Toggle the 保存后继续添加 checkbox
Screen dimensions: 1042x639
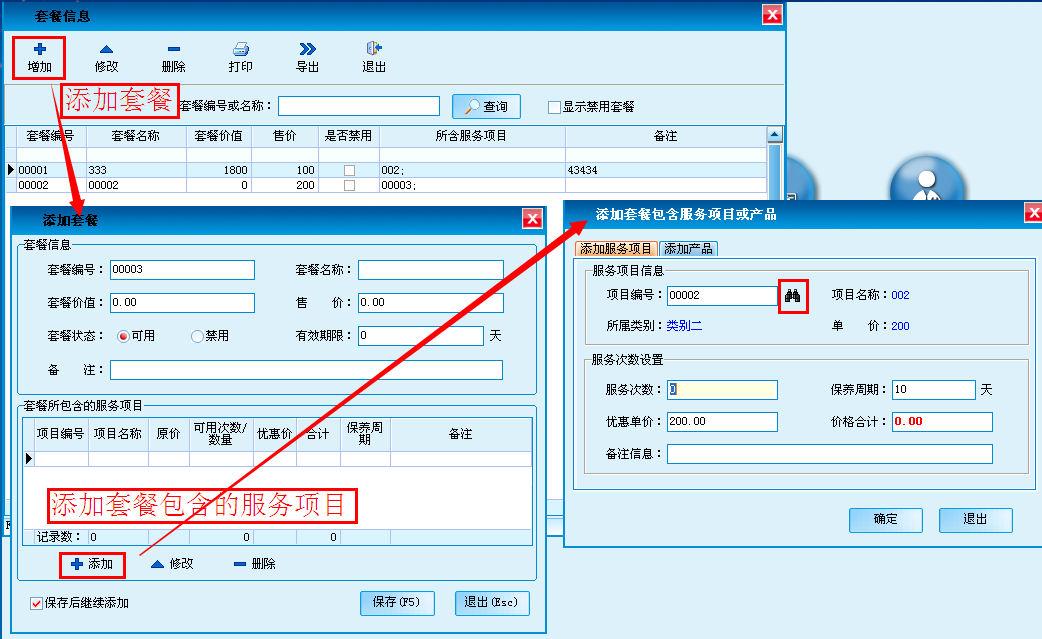(x=37, y=603)
